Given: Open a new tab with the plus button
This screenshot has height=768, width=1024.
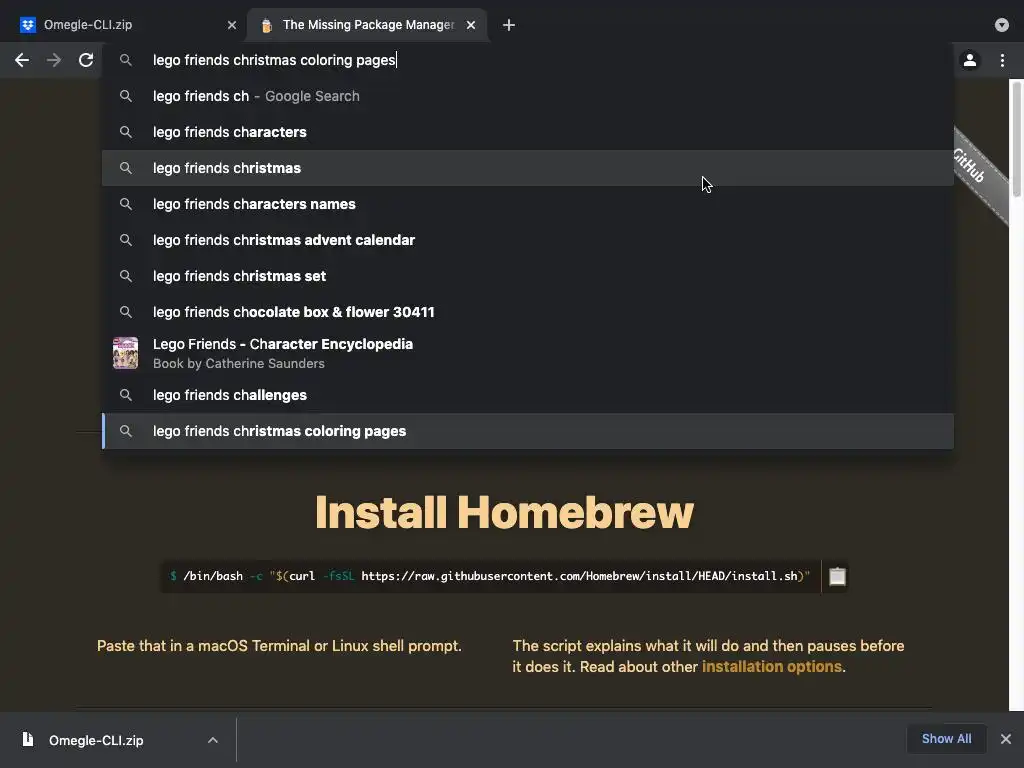Looking at the screenshot, I should click(x=509, y=25).
